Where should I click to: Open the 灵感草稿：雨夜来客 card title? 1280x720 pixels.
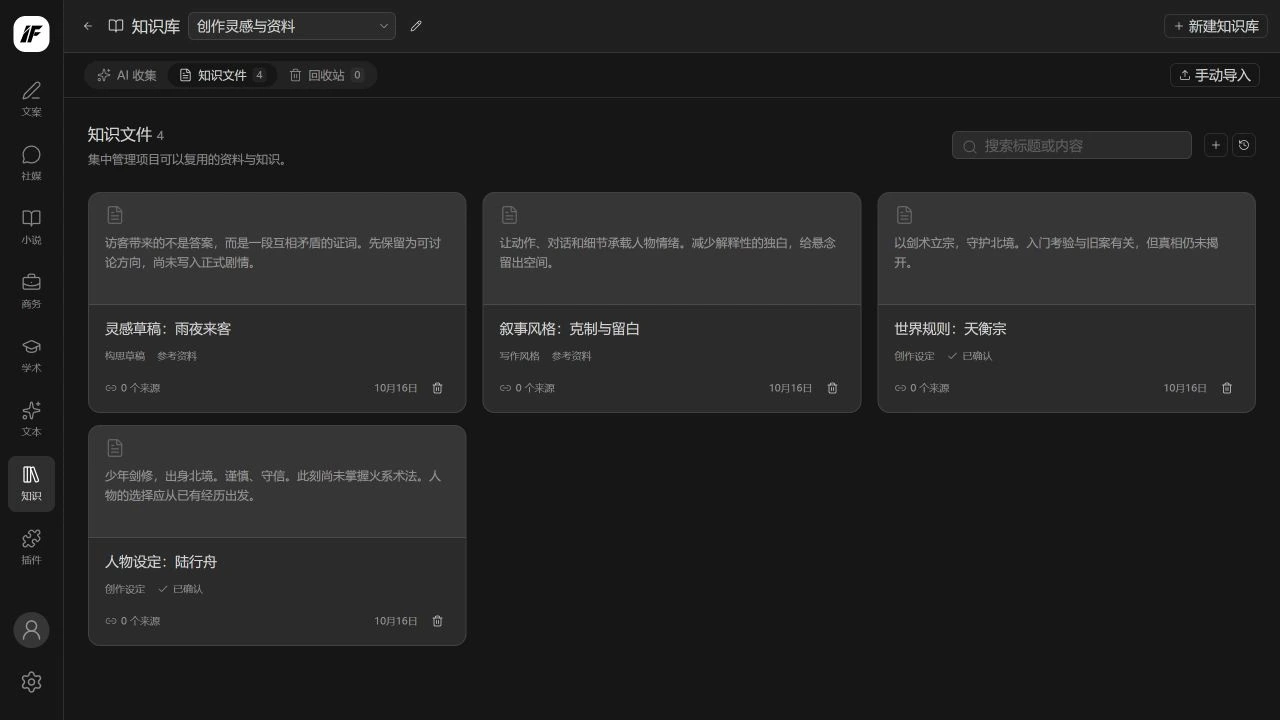coord(168,329)
